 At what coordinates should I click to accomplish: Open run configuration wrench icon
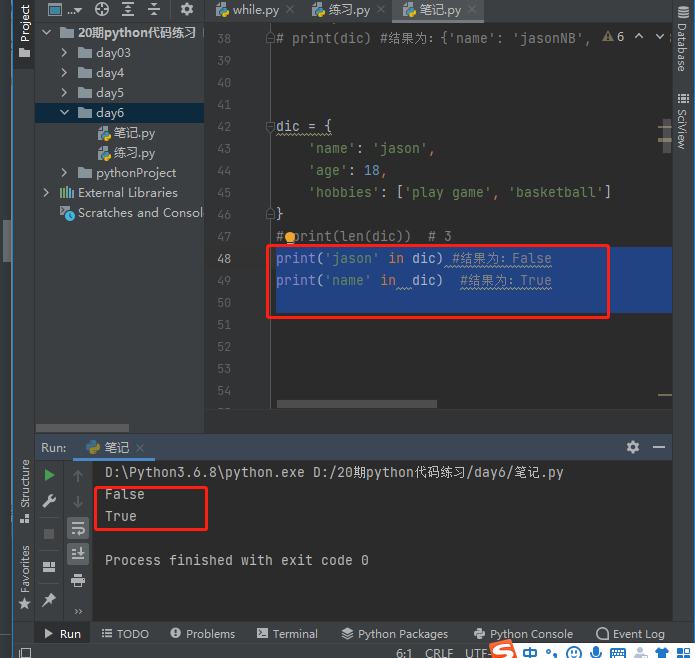49,501
